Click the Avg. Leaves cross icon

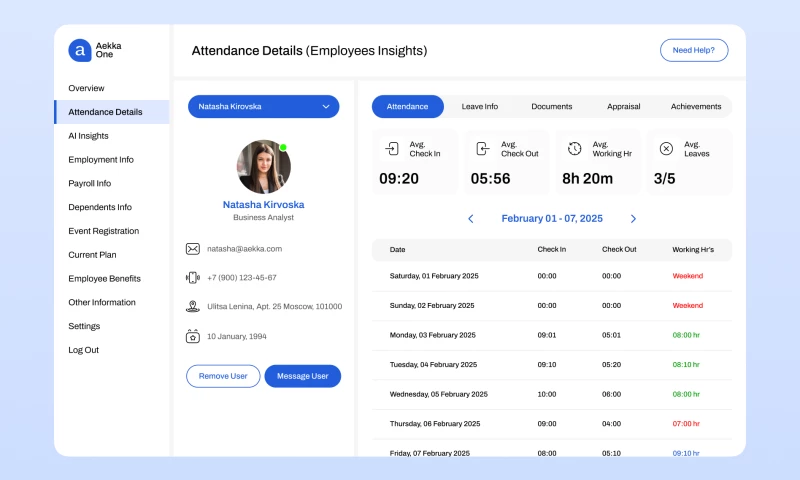[666, 148]
